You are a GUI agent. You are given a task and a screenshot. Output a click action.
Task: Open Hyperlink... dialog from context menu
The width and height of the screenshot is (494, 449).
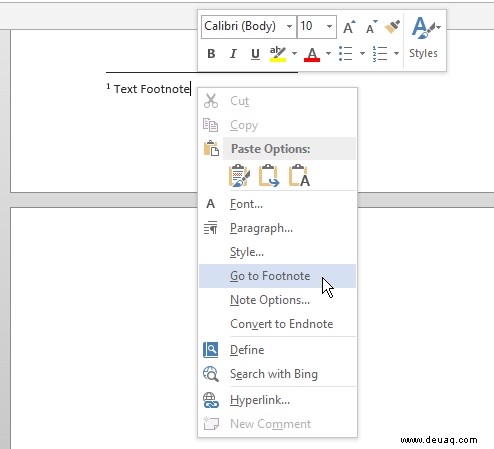tap(277, 400)
